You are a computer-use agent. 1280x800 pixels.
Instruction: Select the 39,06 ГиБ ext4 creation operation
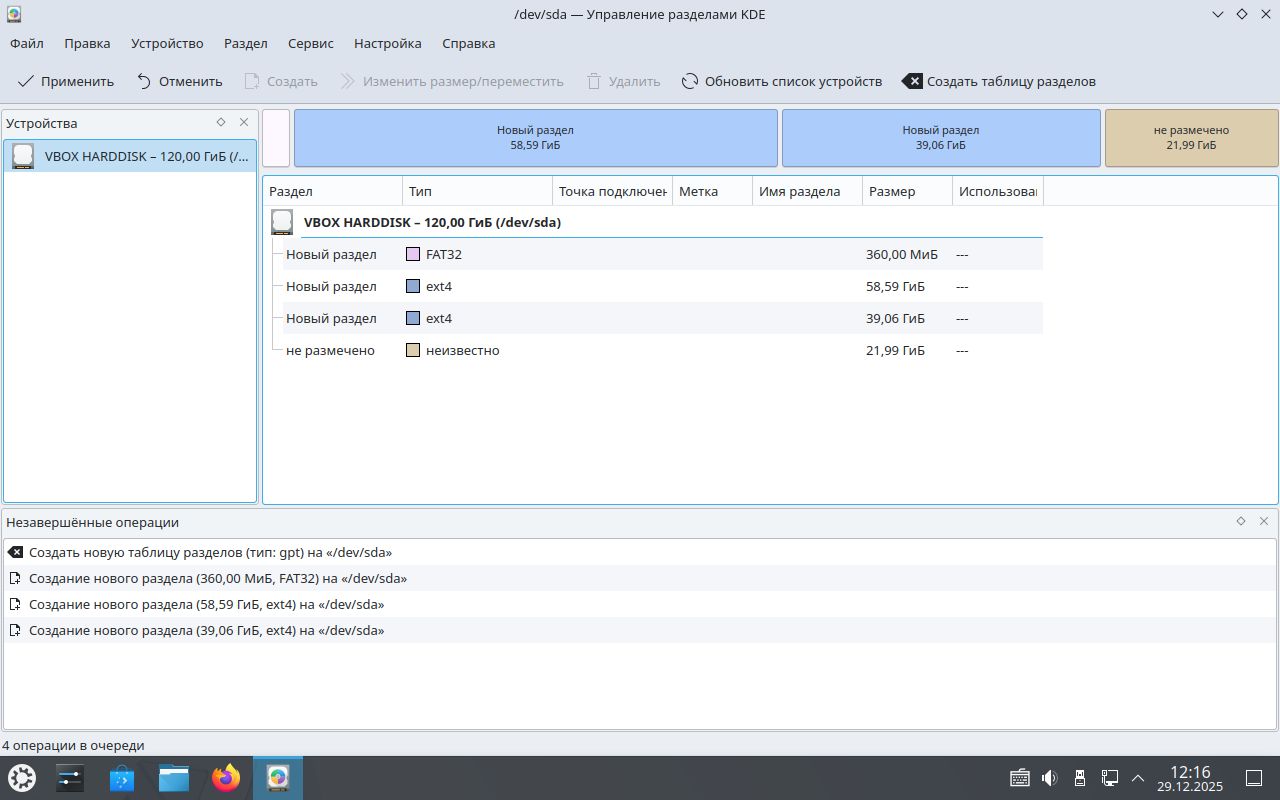point(639,630)
